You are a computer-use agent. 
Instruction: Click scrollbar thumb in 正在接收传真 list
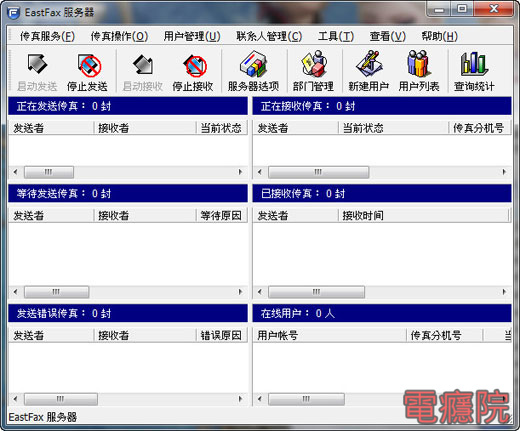(318, 172)
